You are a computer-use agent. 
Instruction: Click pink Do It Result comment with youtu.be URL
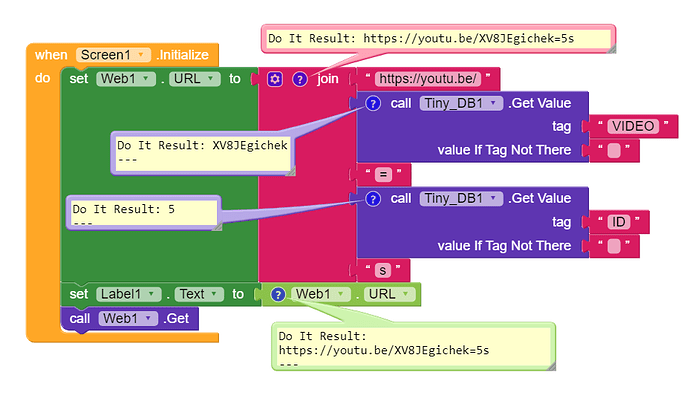point(438,39)
